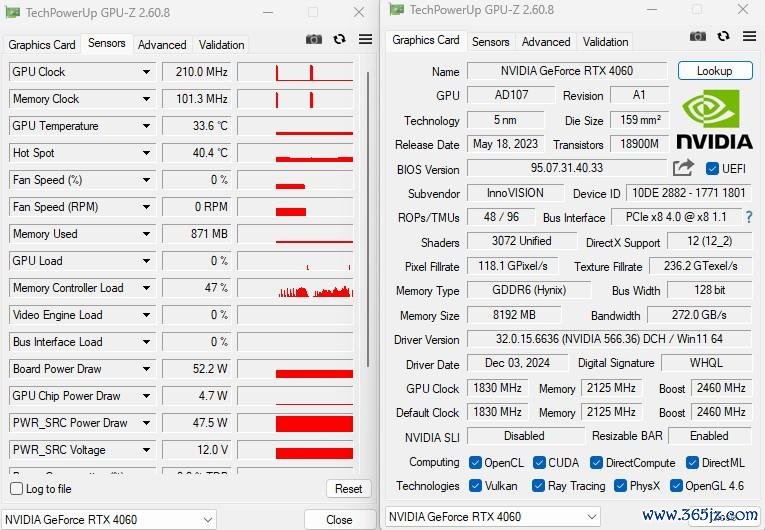Open the Hot Spot sensor dropdown
The width and height of the screenshot is (765, 530).
point(146,153)
